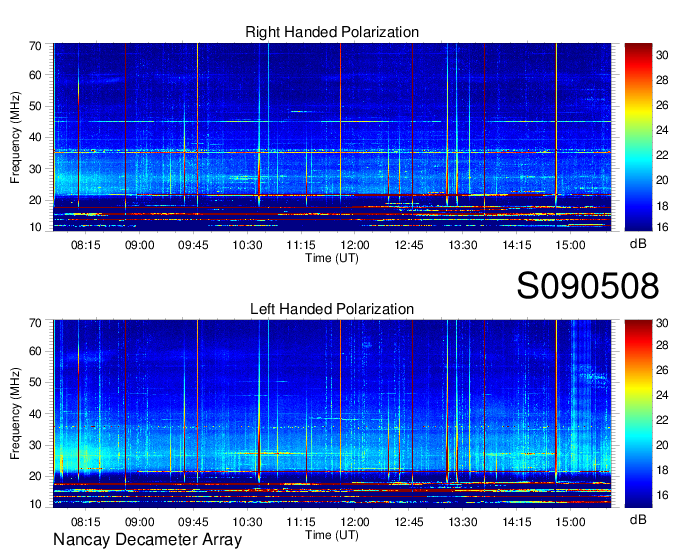Click the 20 MHz tick on the Left Handed plot
This screenshot has height=552, width=680.
(x=35, y=476)
